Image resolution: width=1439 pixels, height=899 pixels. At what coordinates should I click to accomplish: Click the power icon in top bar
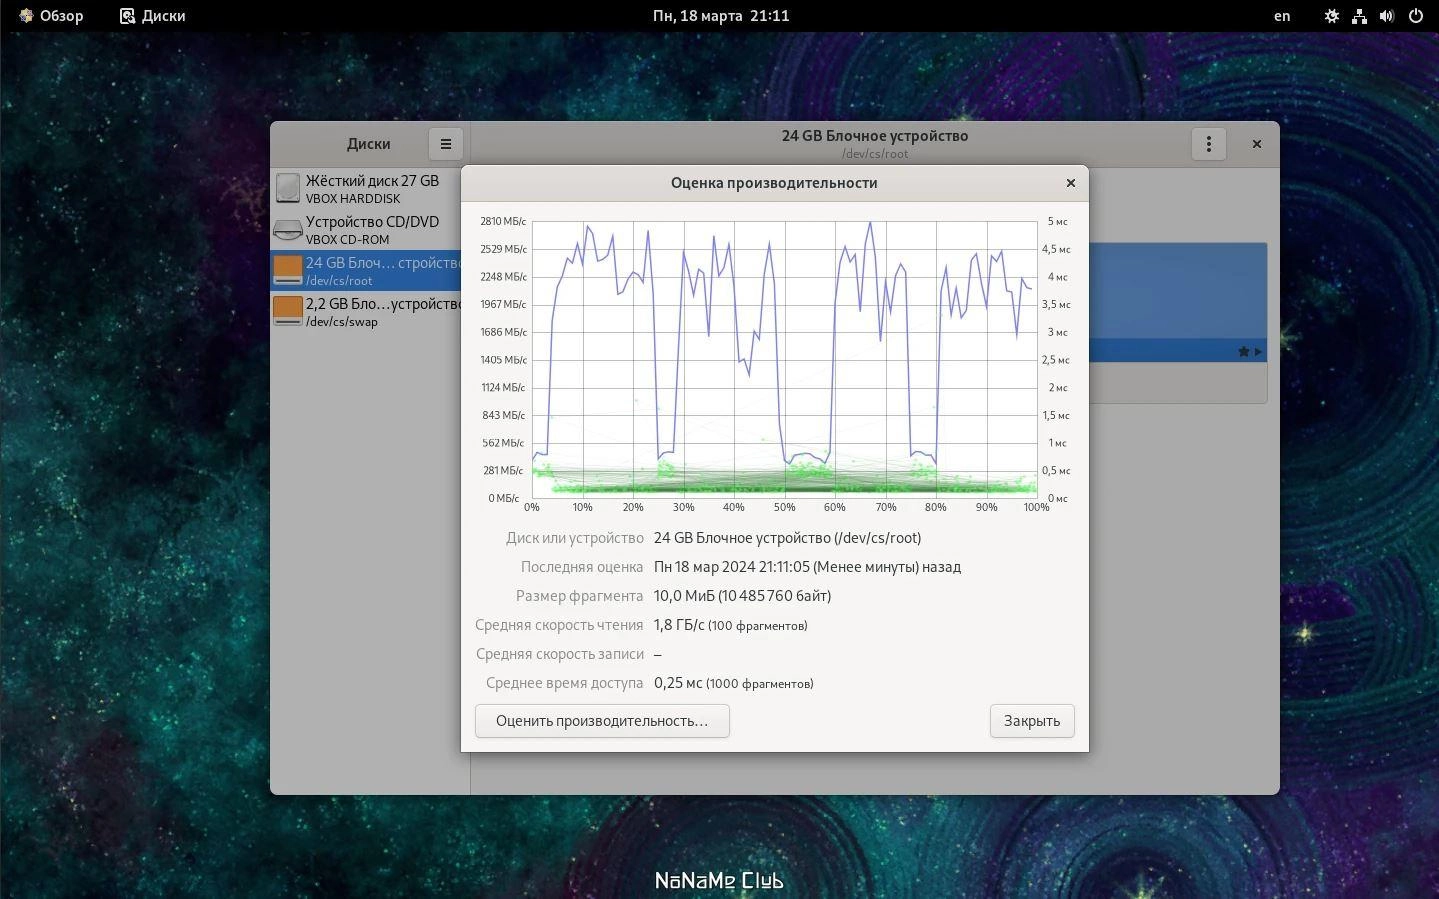click(1415, 16)
